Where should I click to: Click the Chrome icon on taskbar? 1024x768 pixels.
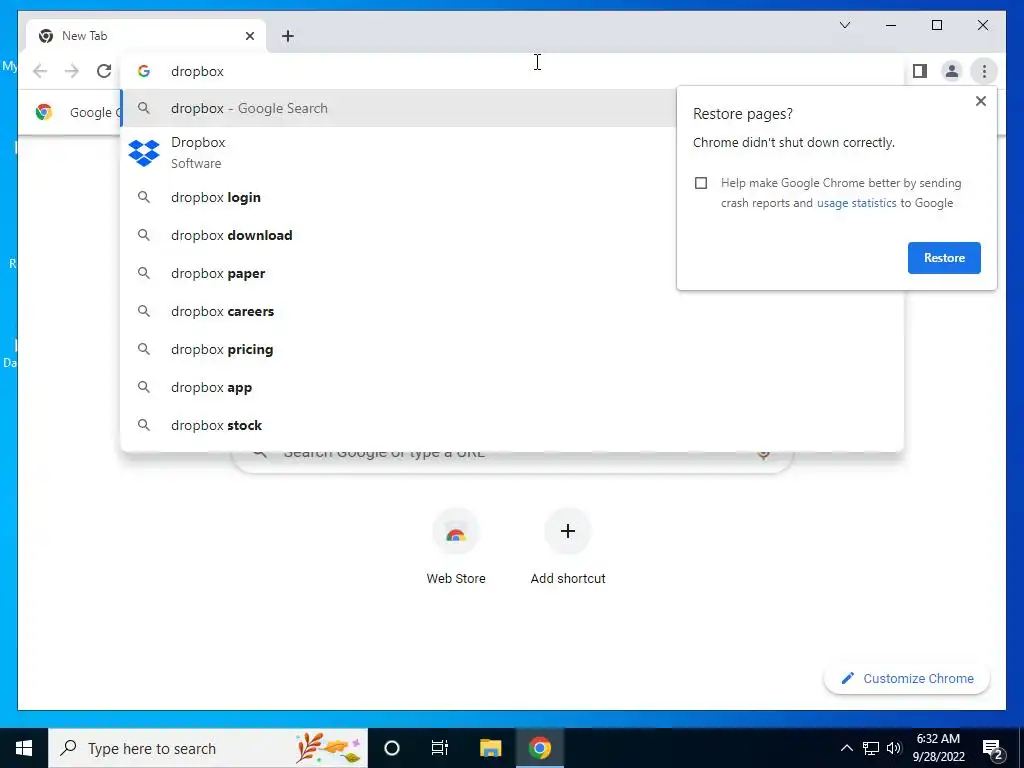[x=539, y=748]
